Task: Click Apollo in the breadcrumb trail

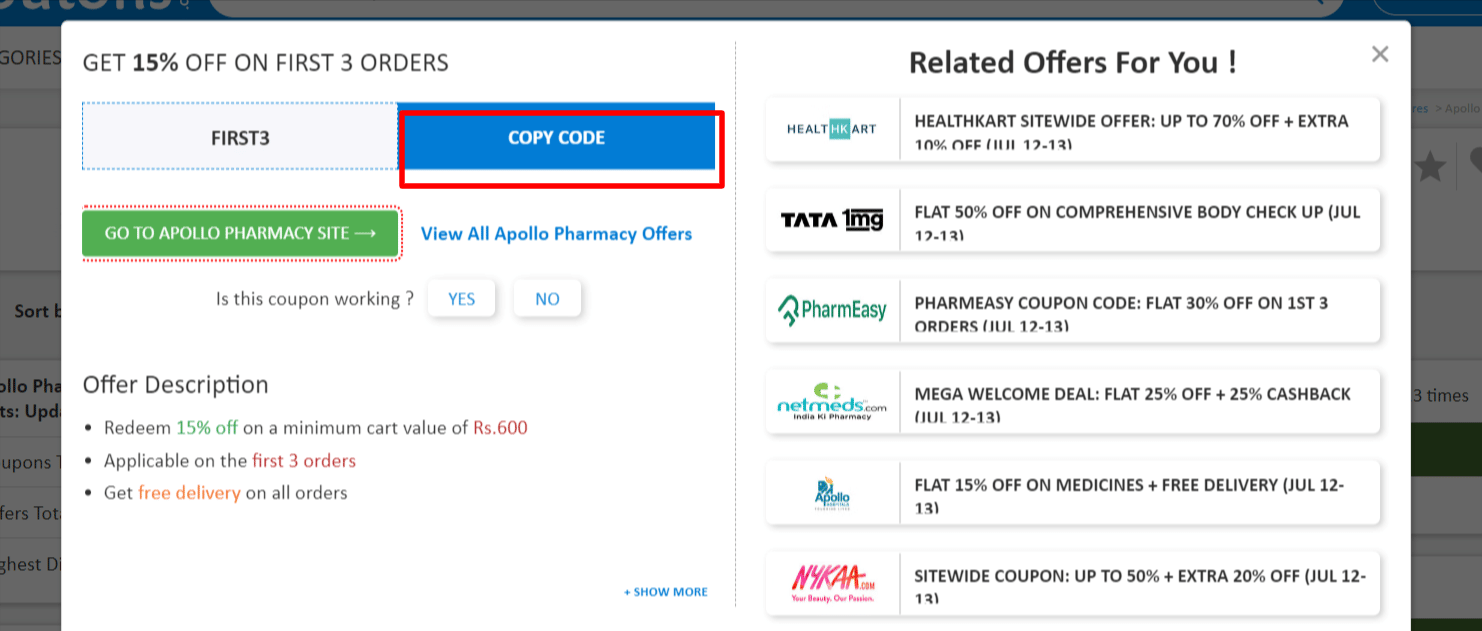Action: 1459,107
